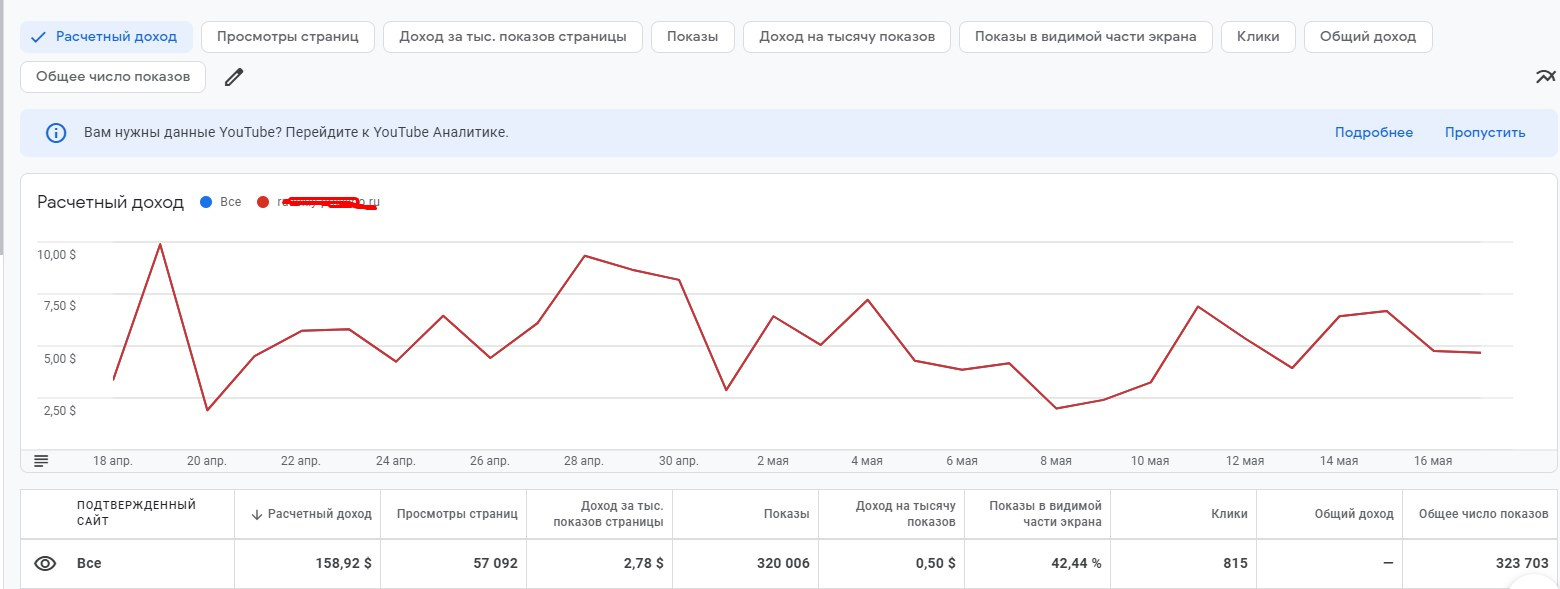Screen dimensions: 1560x589
Task: Deselect the 'Расчетный доход' metric chip
Action: point(106,37)
